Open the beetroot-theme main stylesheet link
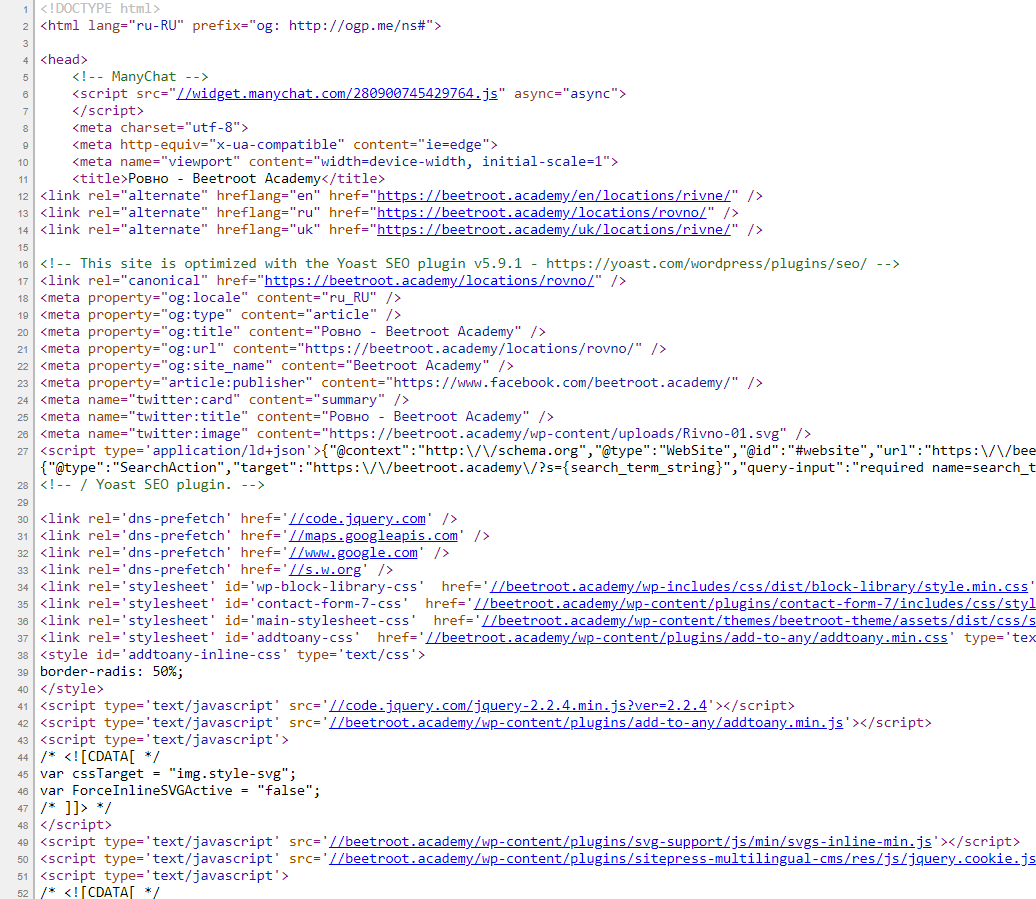 click(758, 621)
